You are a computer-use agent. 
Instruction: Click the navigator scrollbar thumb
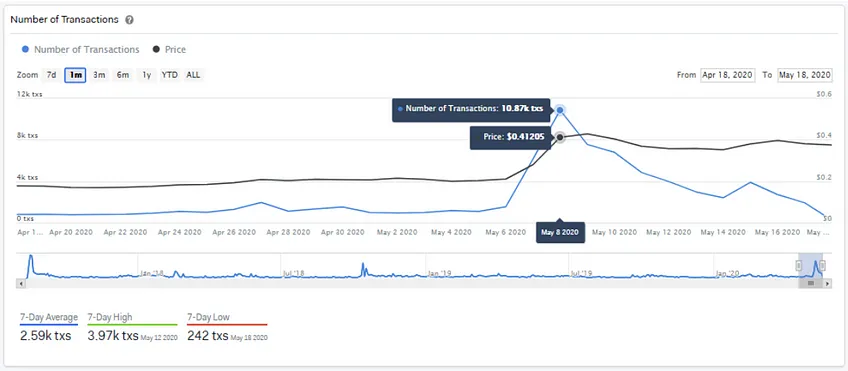tap(811, 283)
